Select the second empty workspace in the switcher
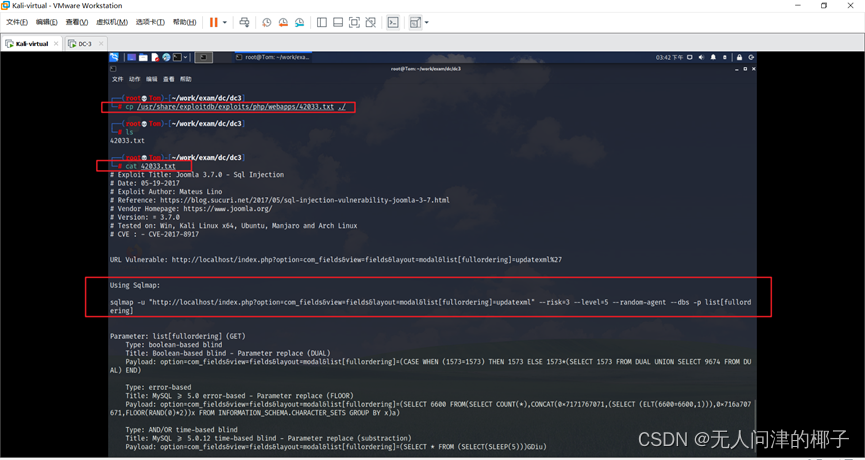The width and height of the screenshot is (865, 460). (221, 57)
